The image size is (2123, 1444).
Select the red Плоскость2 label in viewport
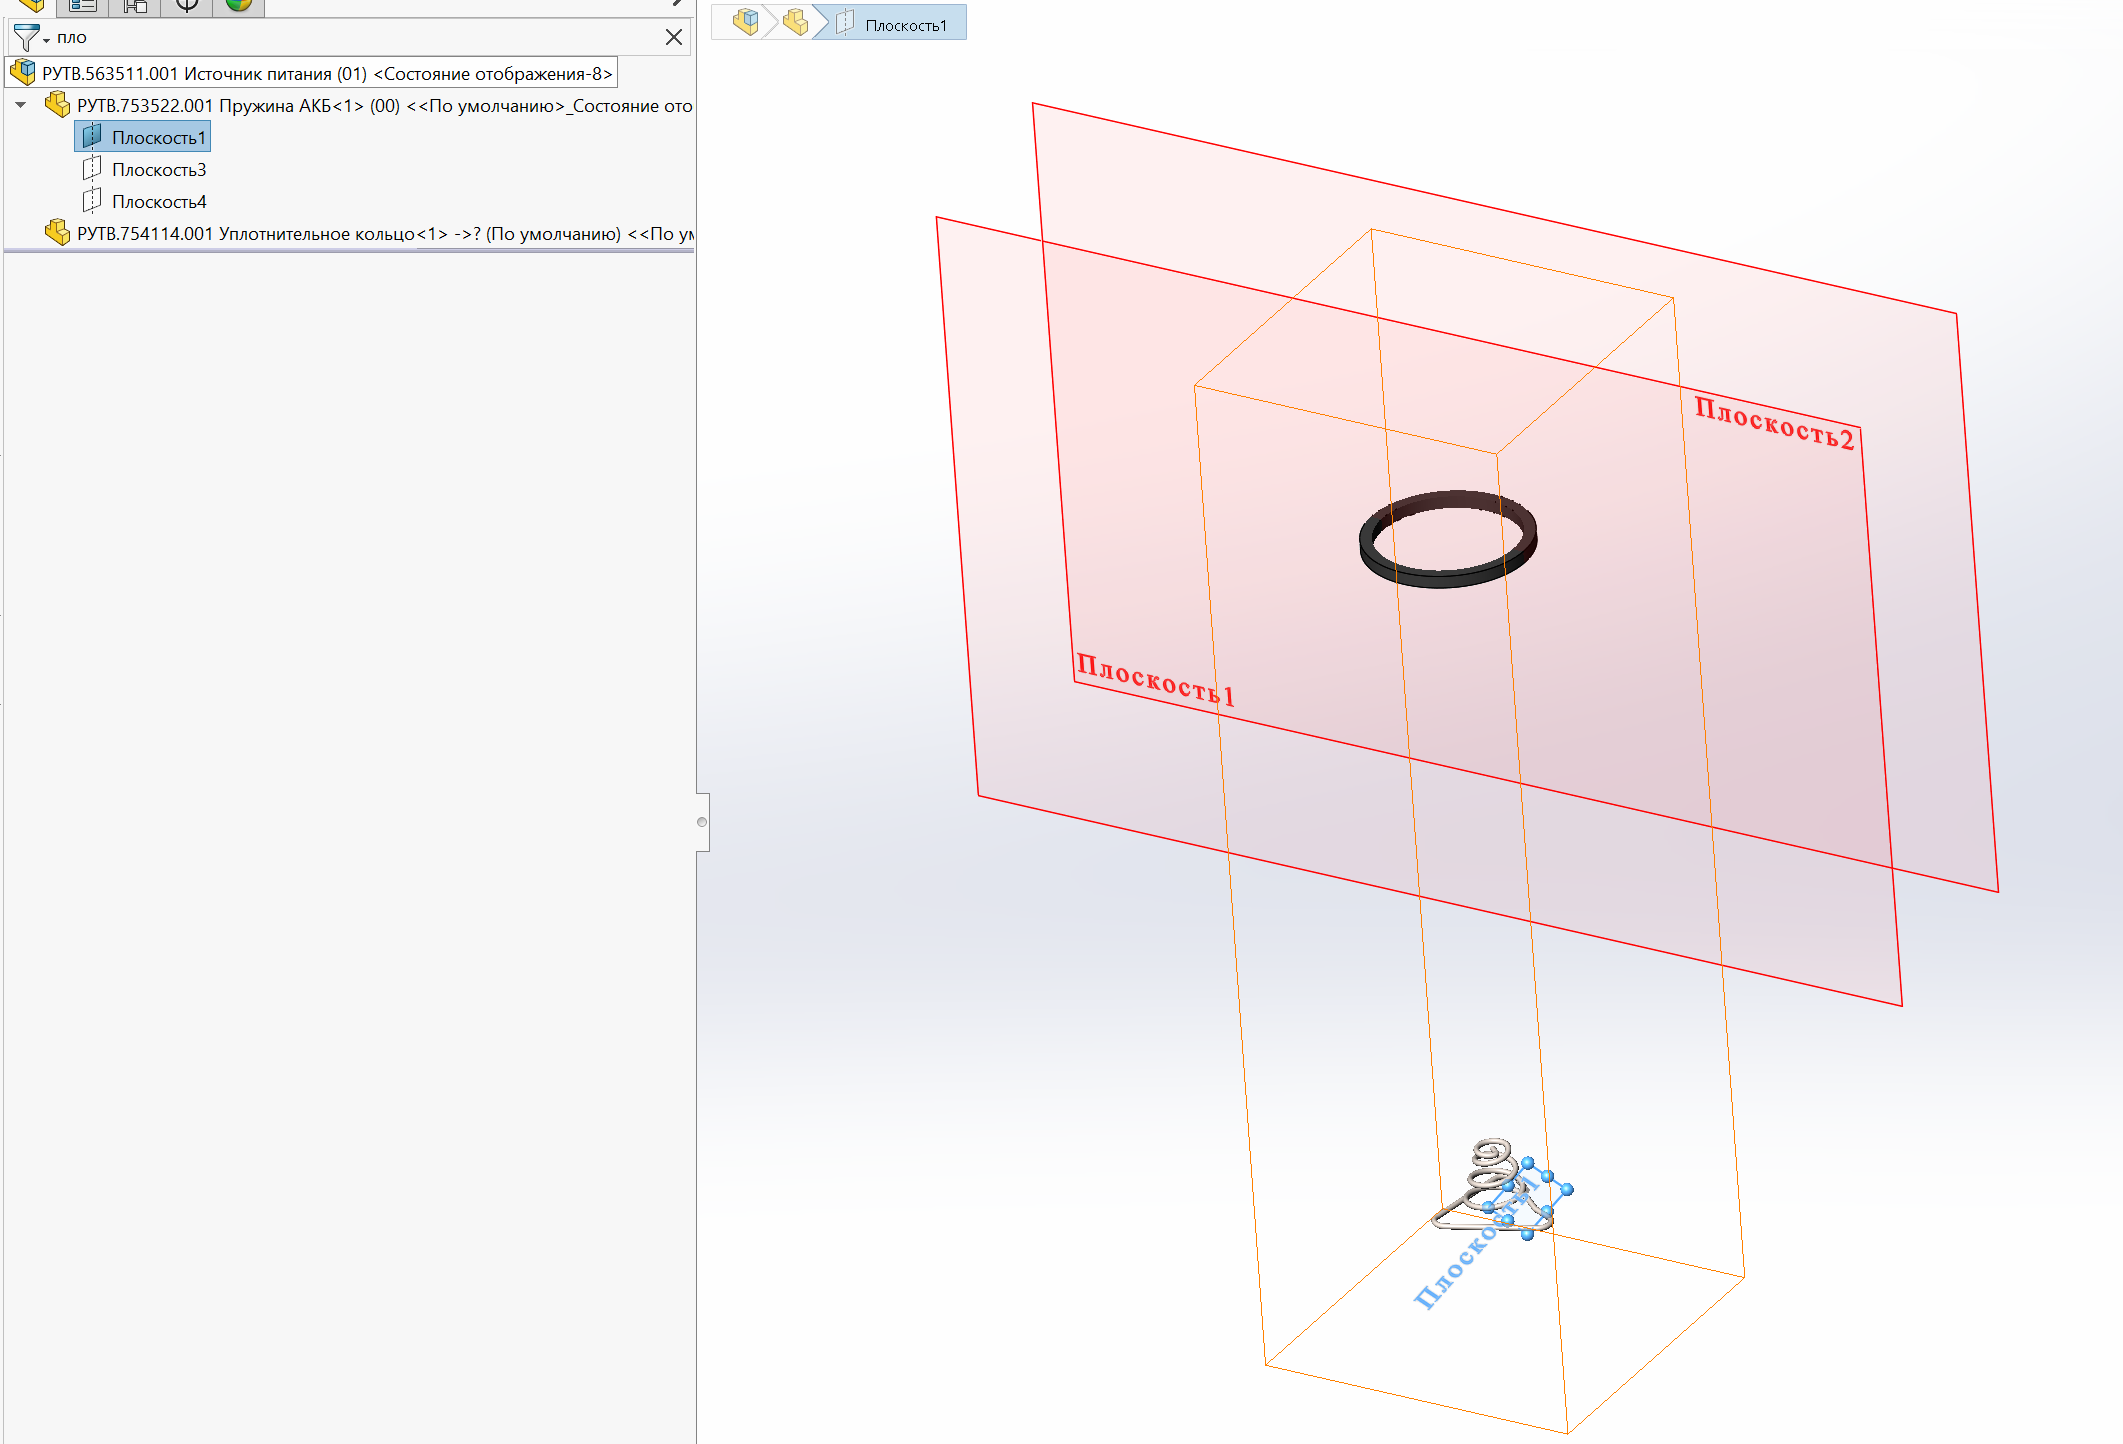[1774, 423]
